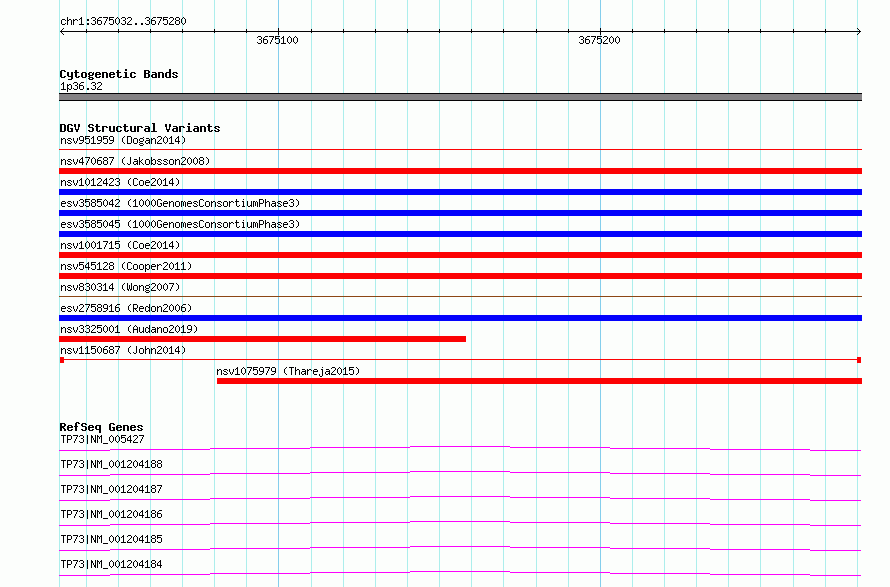
Task: Open transcript TP73|NM_001204185 label
Action: (x=111, y=539)
